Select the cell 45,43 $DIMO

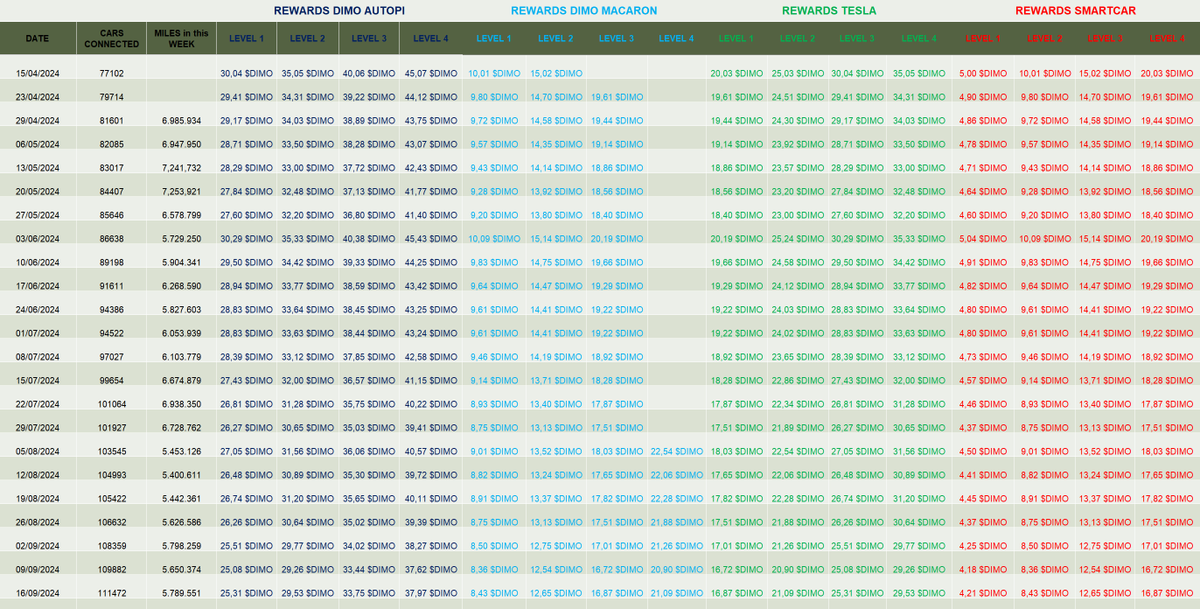[430, 239]
